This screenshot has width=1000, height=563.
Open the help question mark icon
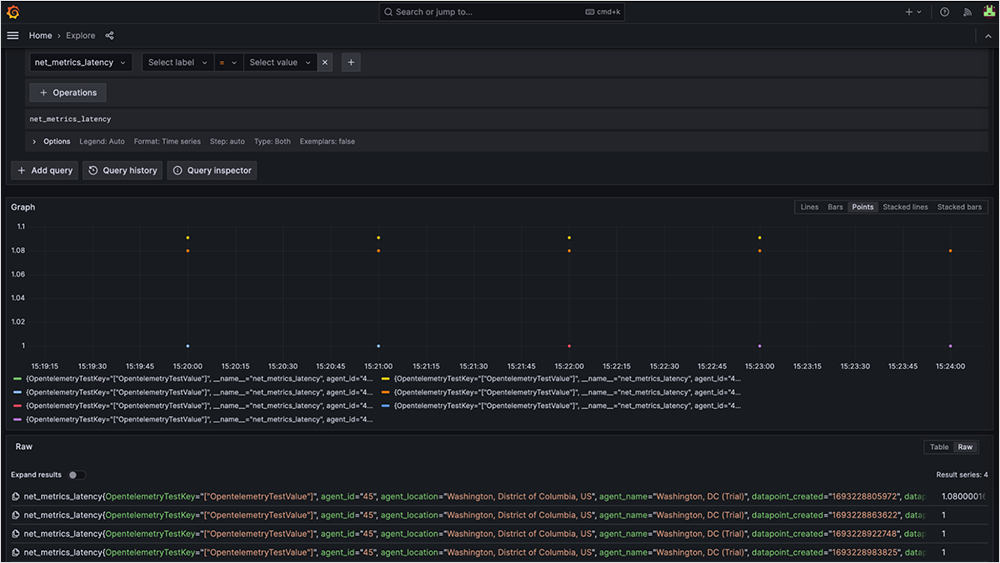click(945, 12)
